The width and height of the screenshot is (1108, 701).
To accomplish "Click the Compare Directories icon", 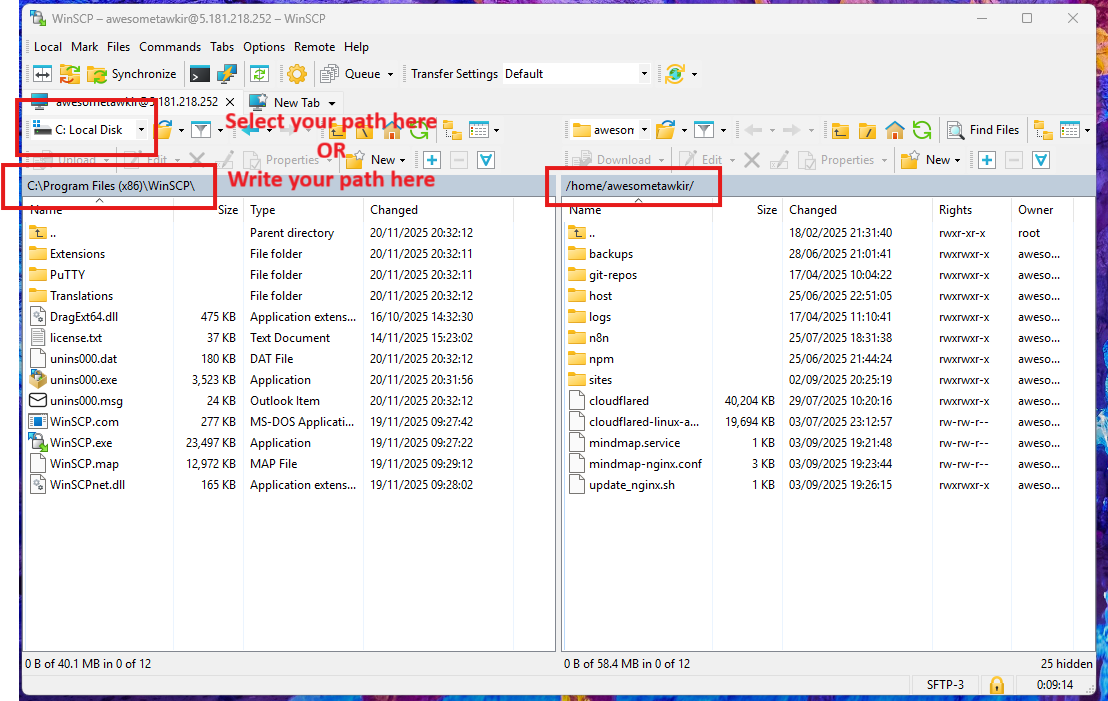I will pyautogui.click(x=42, y=74).
